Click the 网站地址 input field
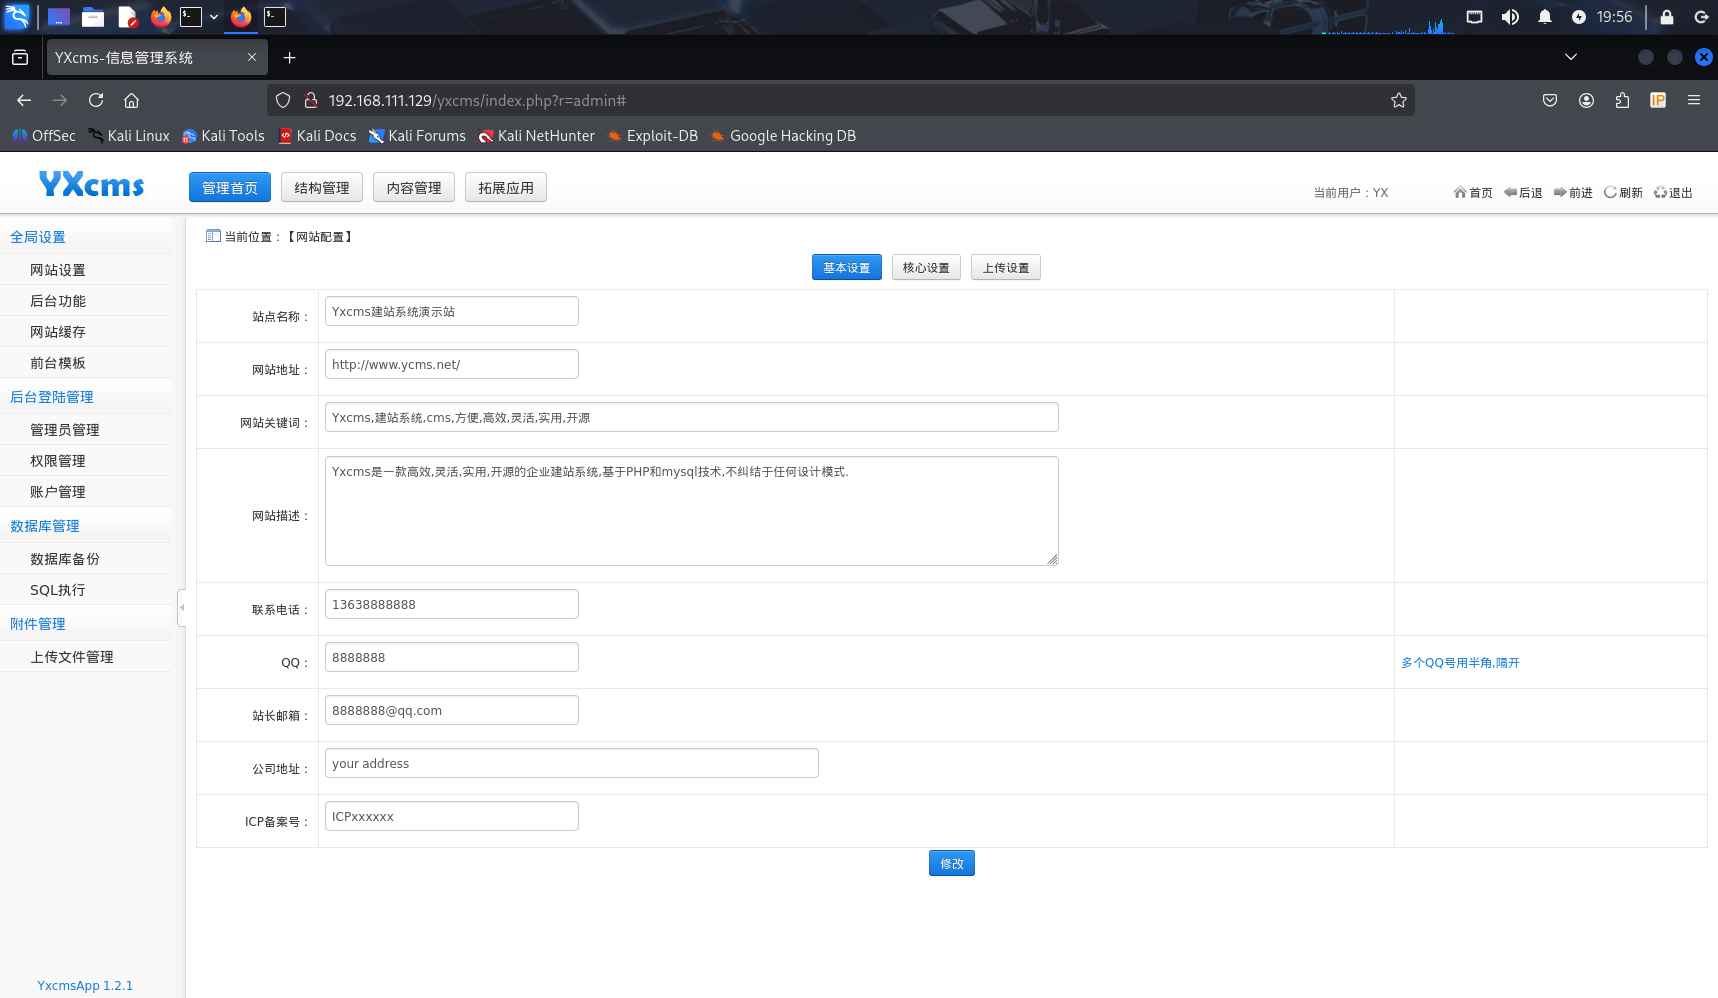Viewport: 1718px width, 998px height. click(x=452, y=364)
